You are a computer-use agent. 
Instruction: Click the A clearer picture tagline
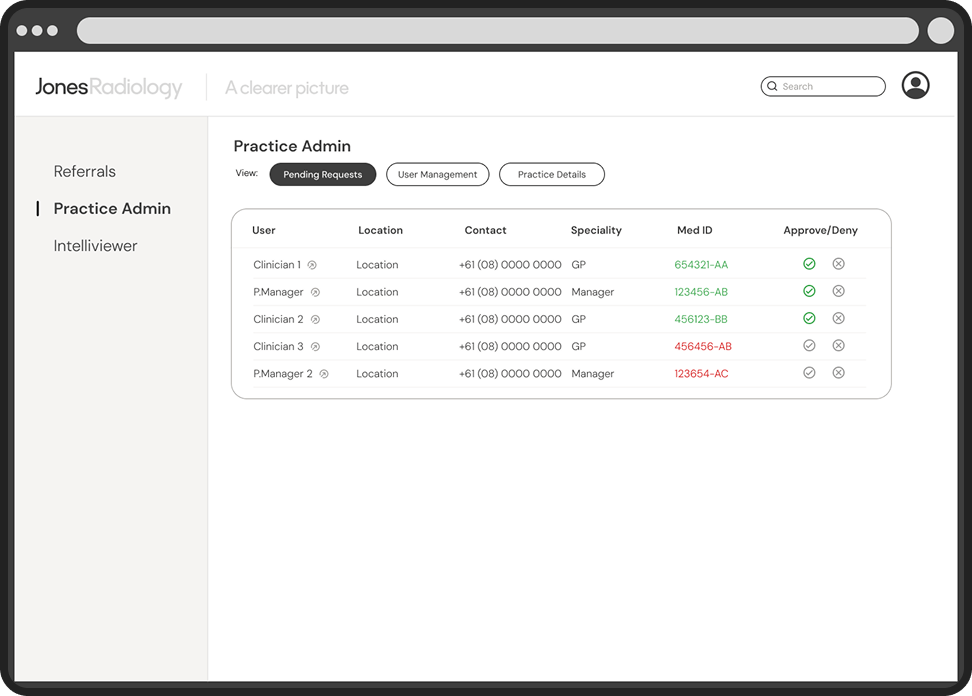(x=287, y=88)
